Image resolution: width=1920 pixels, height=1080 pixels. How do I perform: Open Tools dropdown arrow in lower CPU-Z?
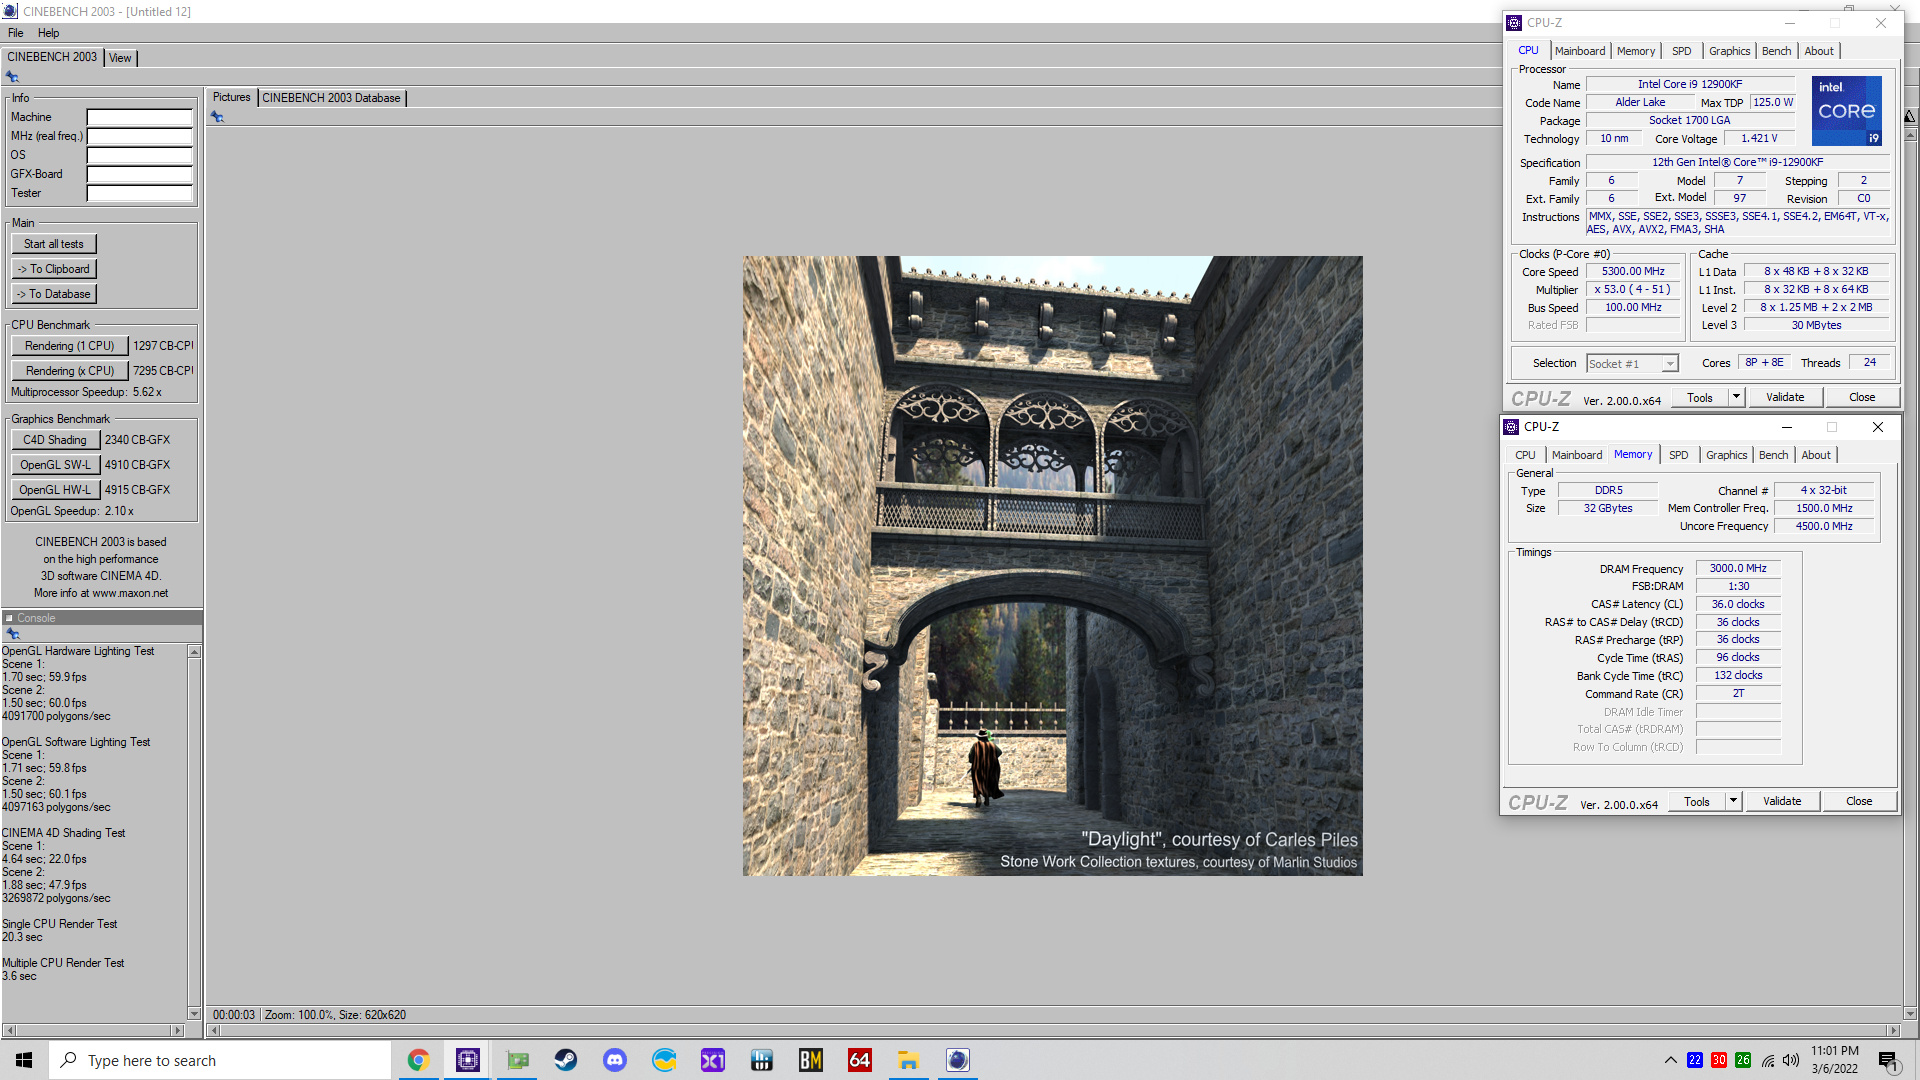coord(1733,801)
